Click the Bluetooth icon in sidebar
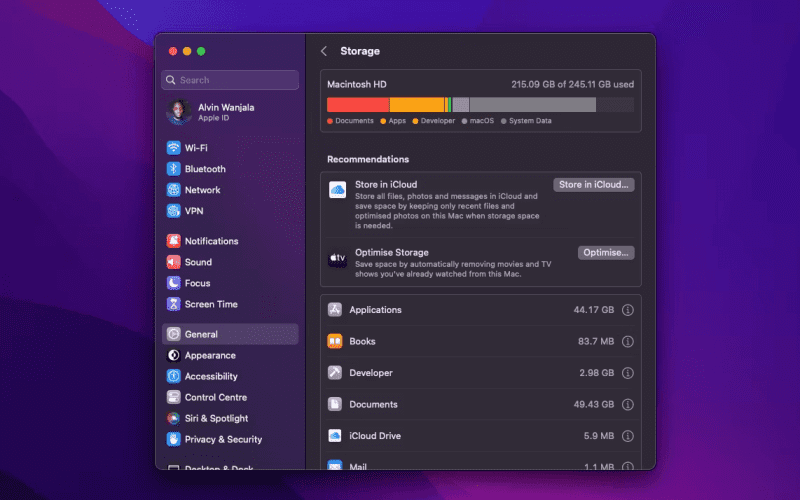The width and height of the screenshot is (800, 500). [x=173, y=169]
